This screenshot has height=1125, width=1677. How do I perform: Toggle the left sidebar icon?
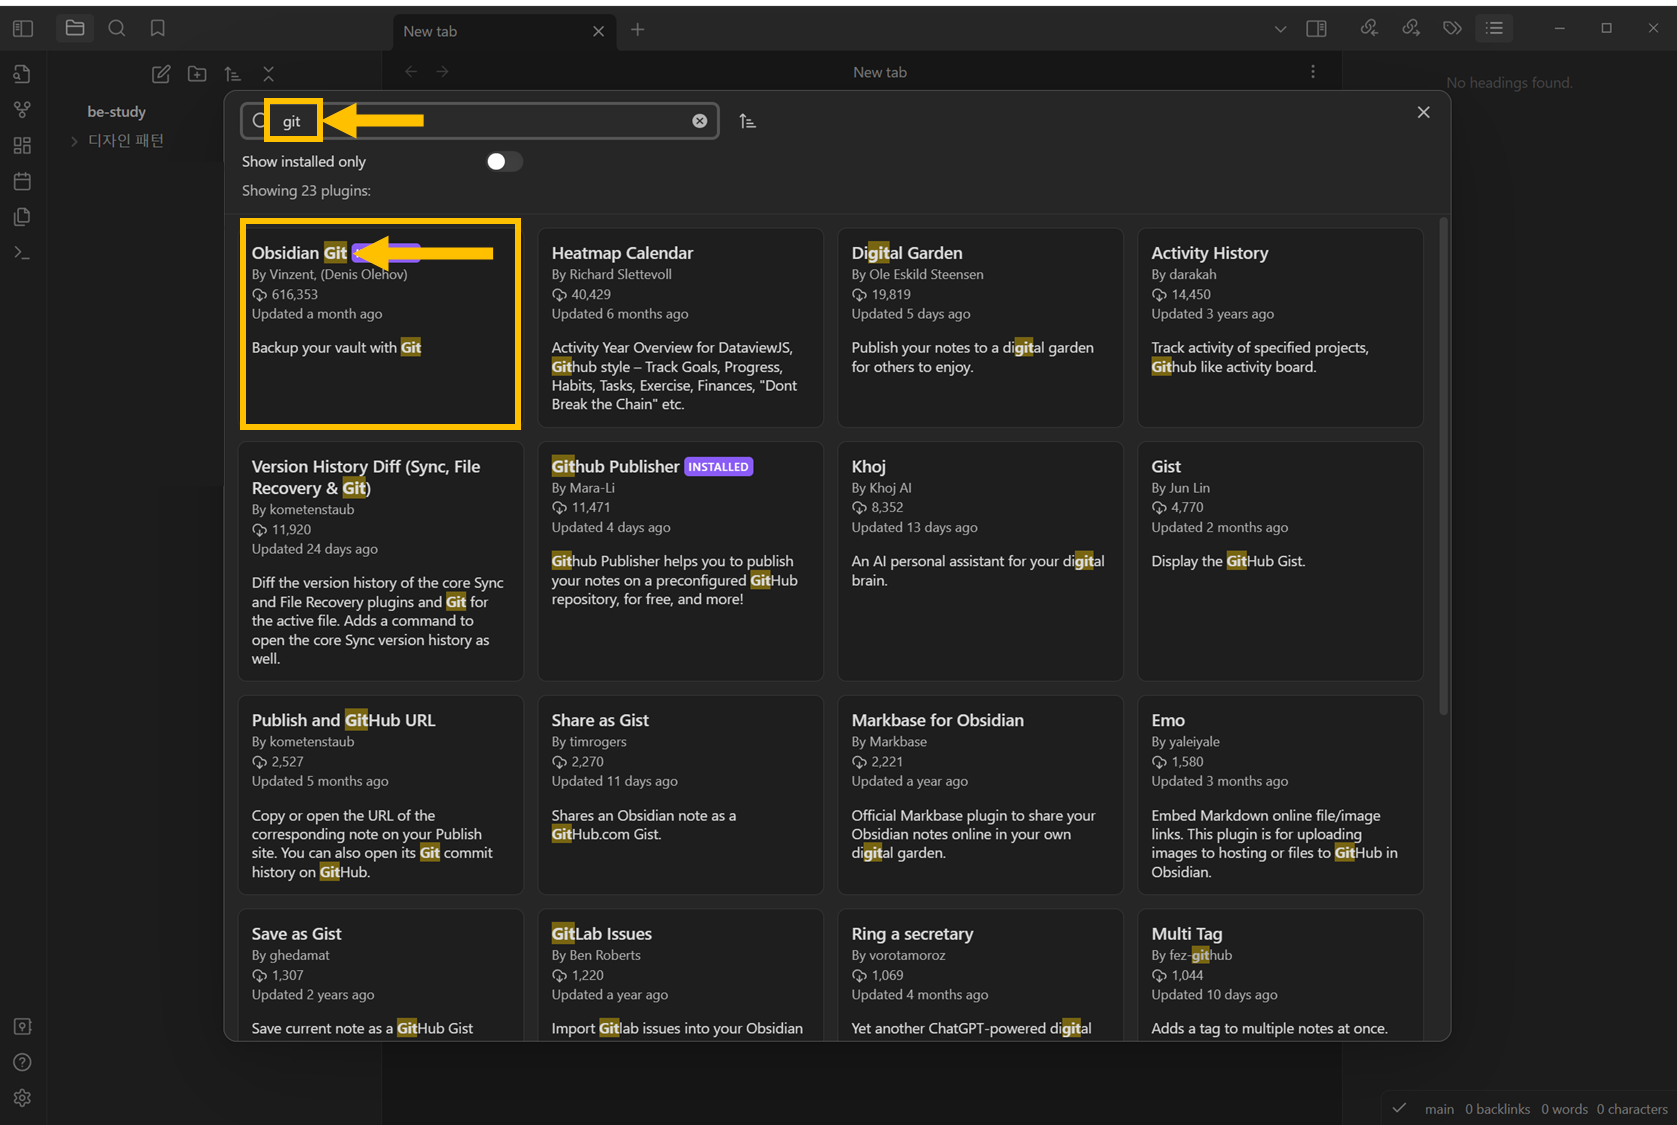click(x=23, y=29)
